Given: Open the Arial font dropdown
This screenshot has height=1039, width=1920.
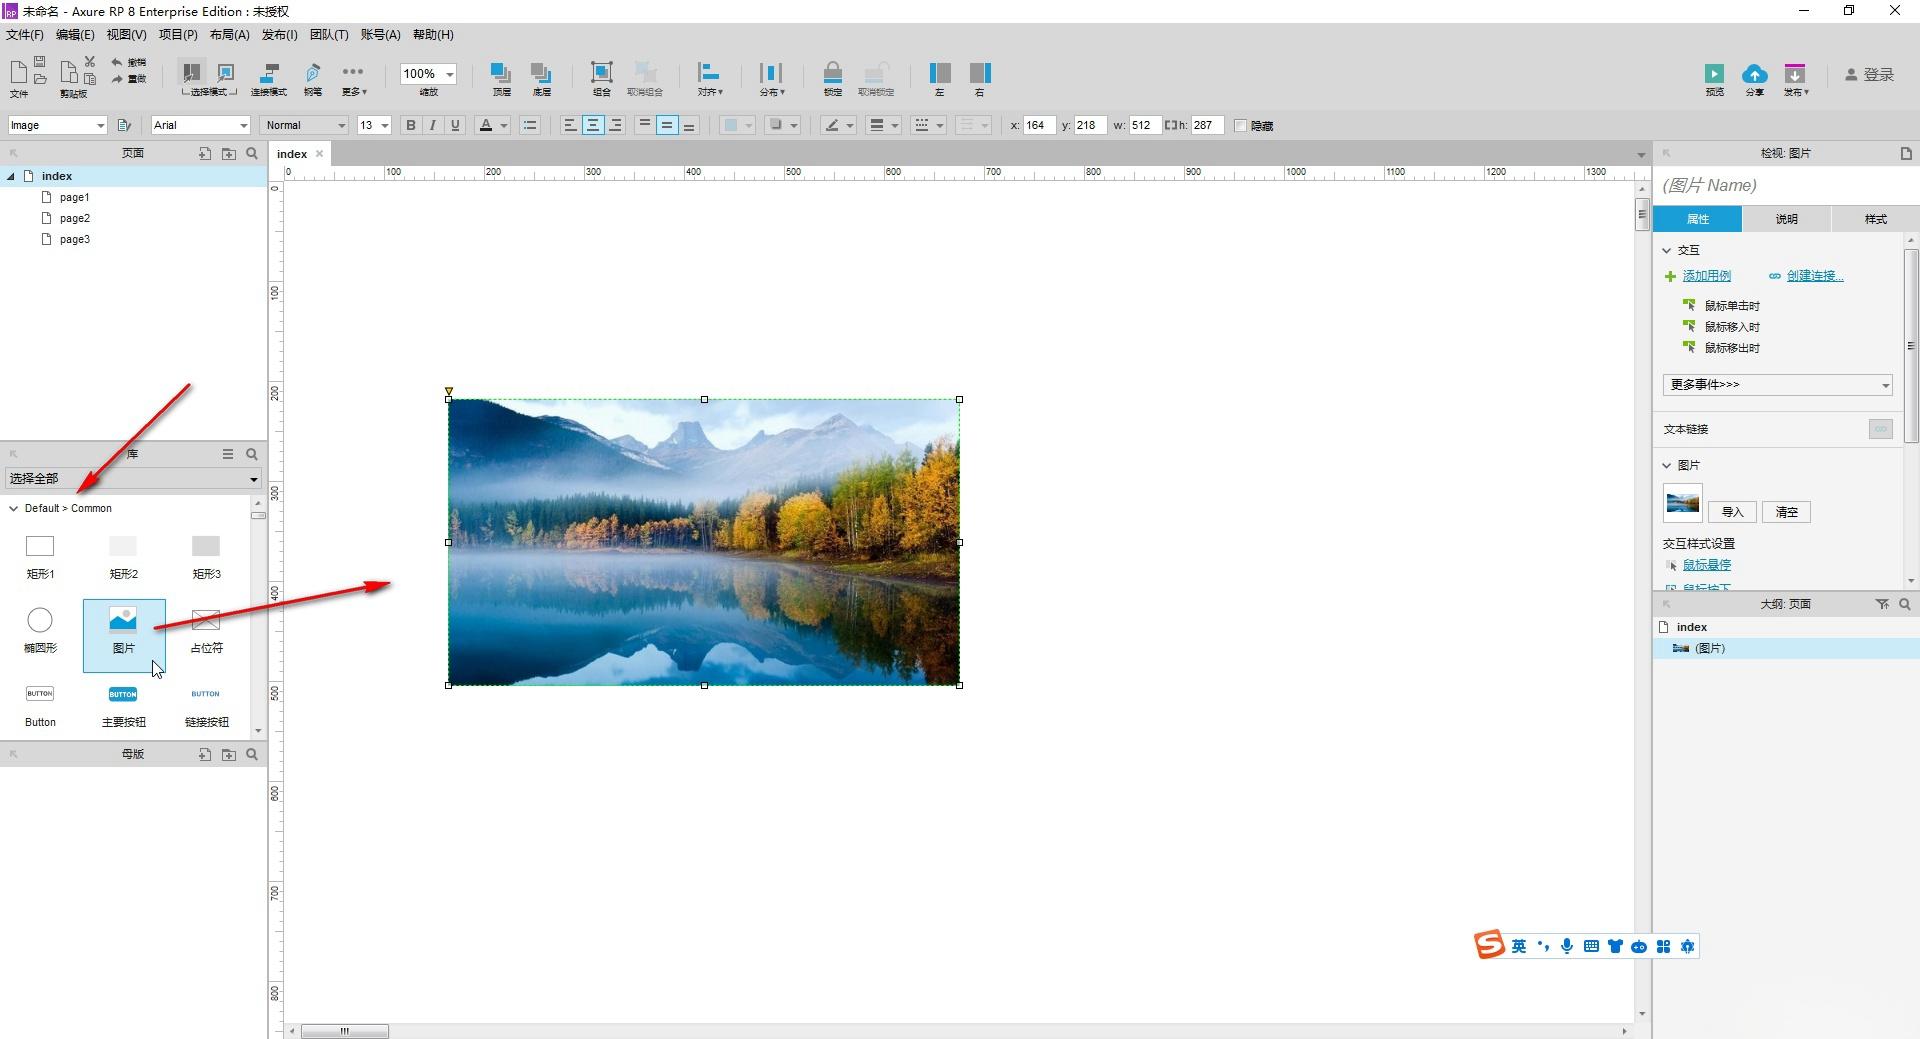Looking at the screenshot, I should click(200, 126).
